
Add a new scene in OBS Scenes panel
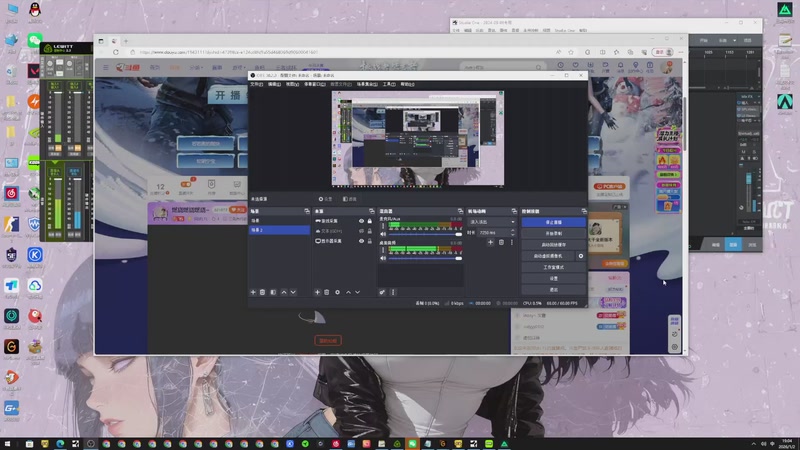253,292
